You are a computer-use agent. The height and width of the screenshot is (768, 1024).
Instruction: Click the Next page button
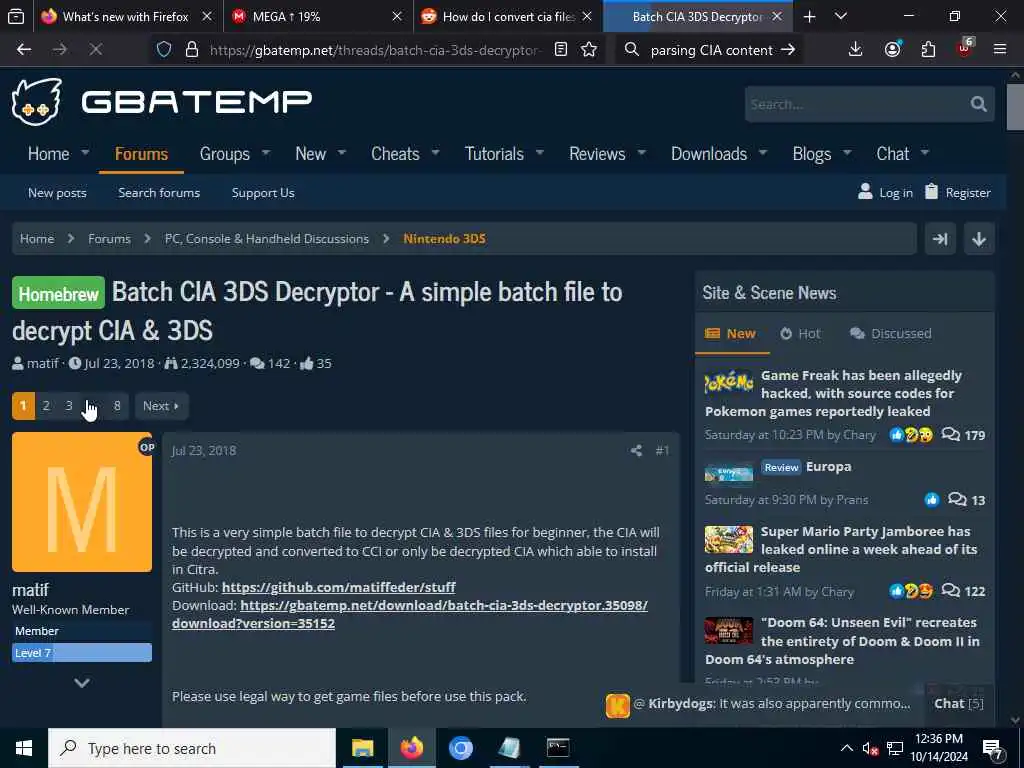pos(161,406)
